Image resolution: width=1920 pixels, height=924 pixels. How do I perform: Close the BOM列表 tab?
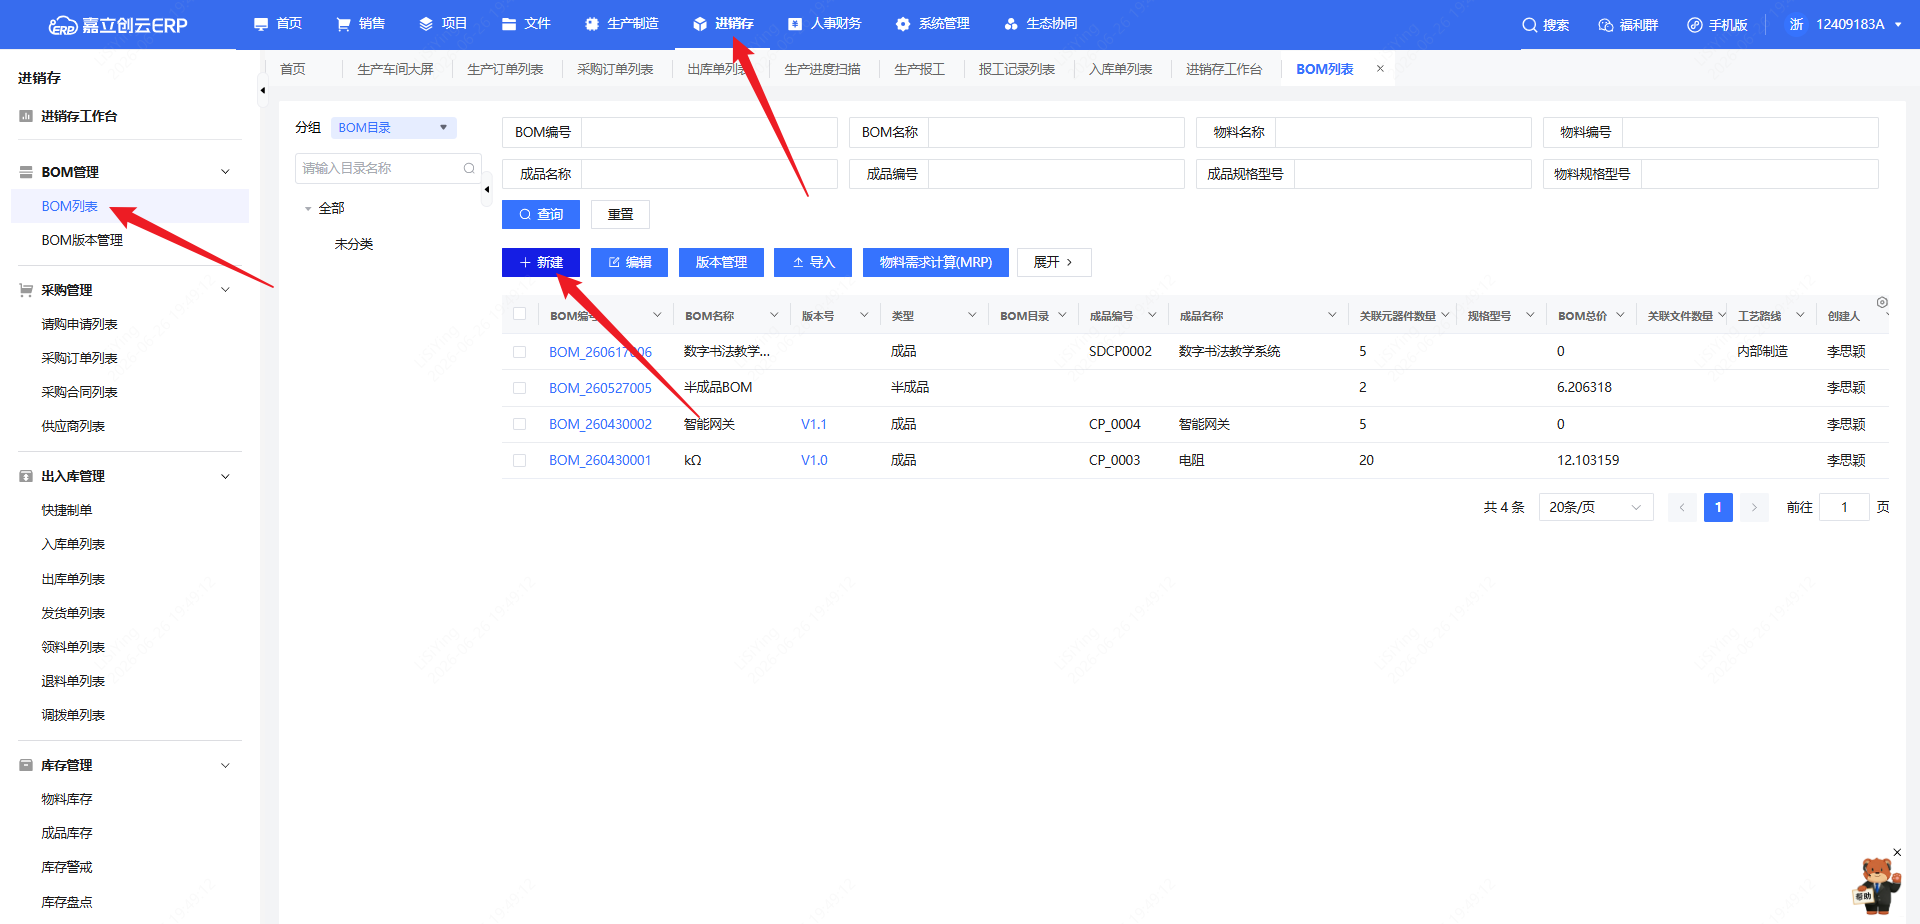click(1380, 69)
